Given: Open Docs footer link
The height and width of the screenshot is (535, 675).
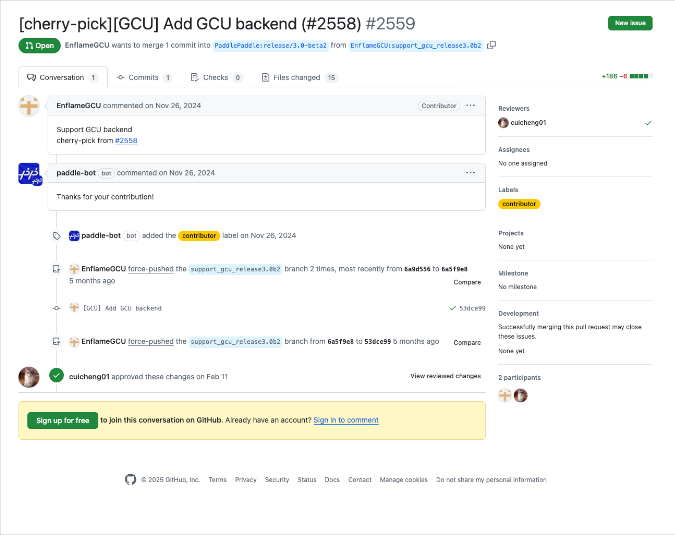Looking at the screenshot, I should 332,480.
